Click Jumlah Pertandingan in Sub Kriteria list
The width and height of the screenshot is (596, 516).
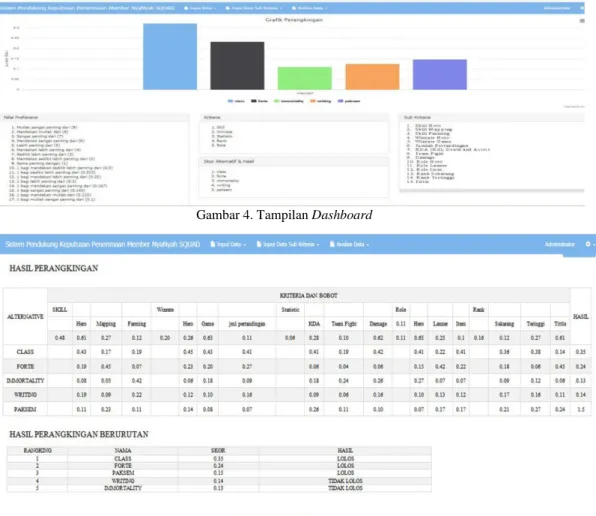click(x=441, y=146)
